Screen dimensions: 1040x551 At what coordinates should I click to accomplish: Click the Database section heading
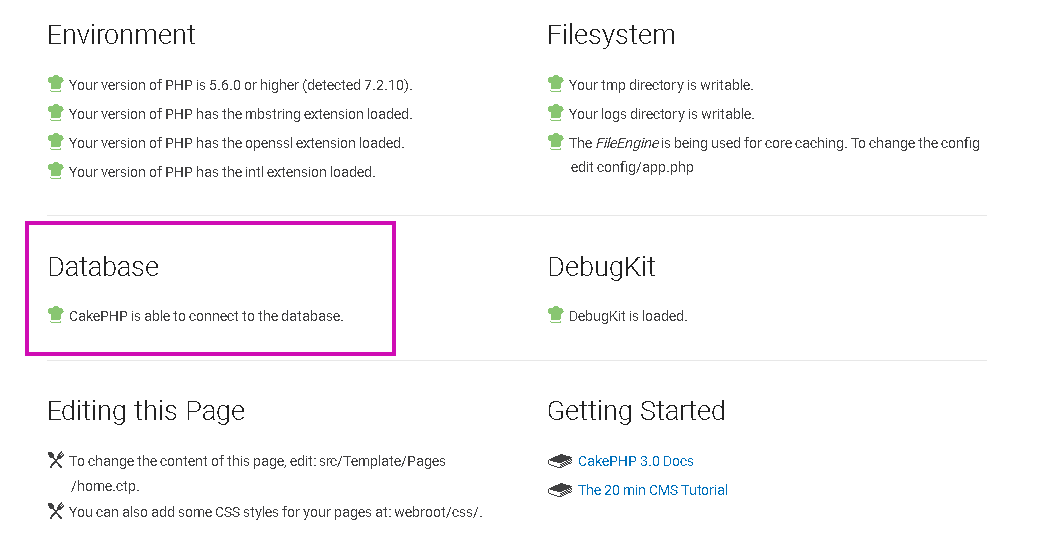click(x=103, y=267)
